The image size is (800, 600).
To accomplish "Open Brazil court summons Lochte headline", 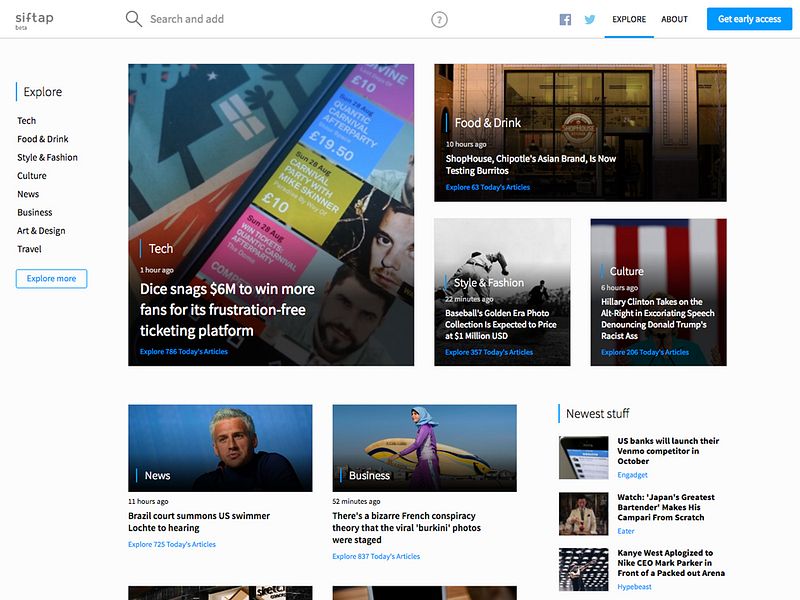I will click(199, 521).
